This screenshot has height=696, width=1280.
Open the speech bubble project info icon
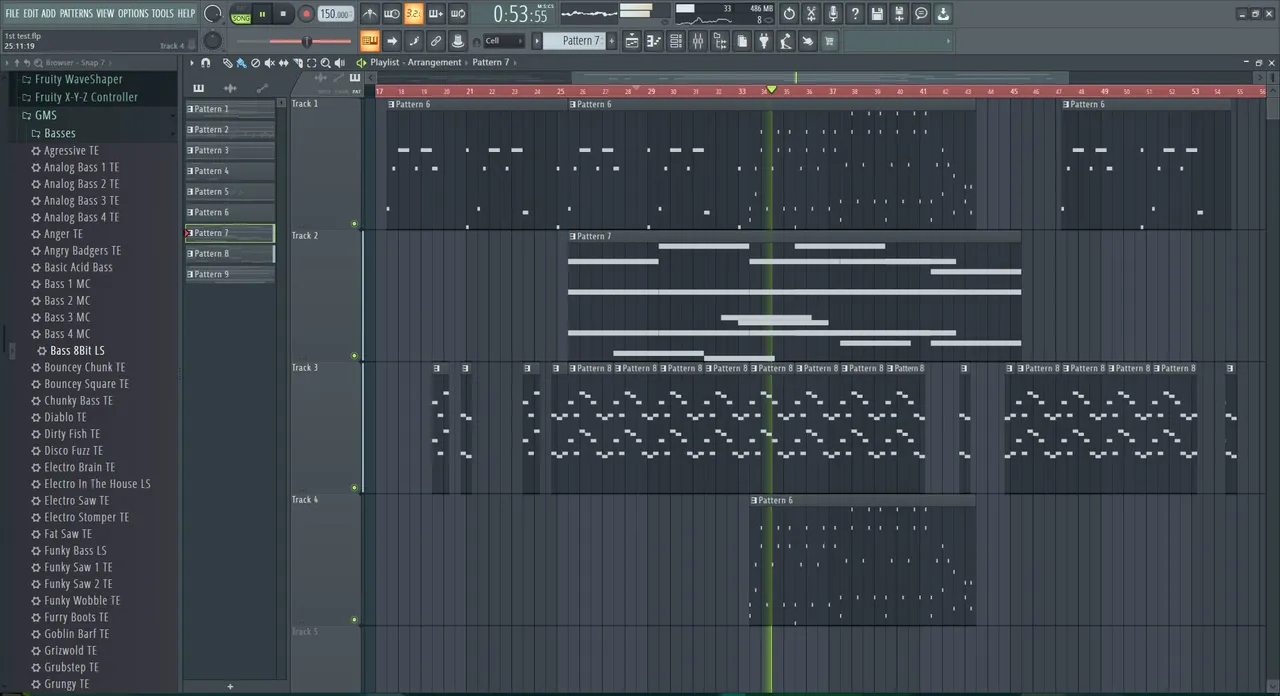(921, 14)
